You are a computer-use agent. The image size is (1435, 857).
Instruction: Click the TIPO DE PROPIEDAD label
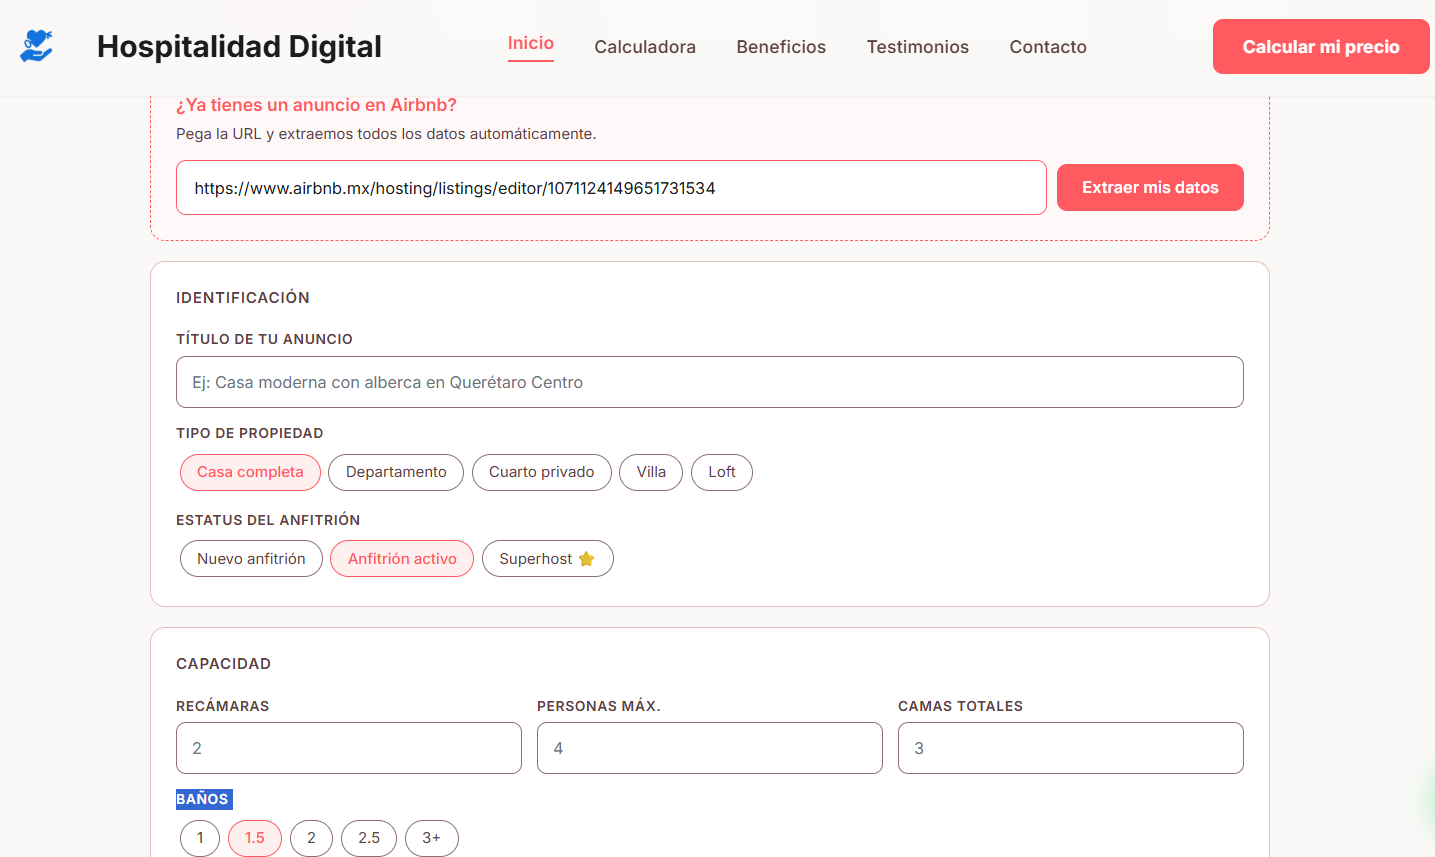coord(250,433)
